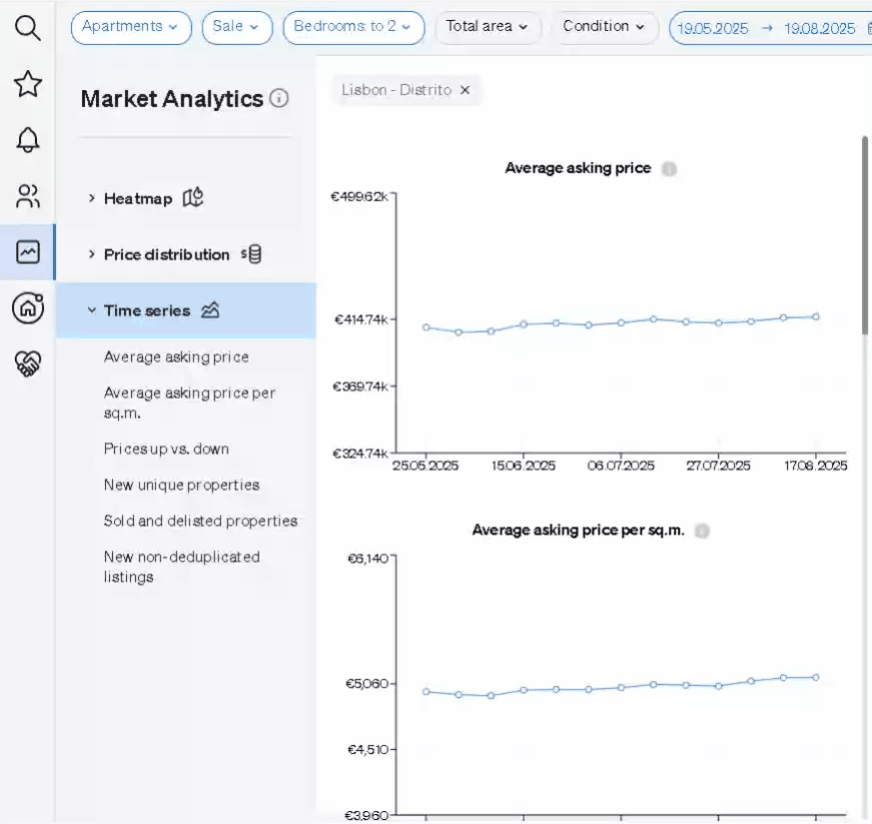
Task: Open the Bedrooms to 2 dropdown
Action: [353, 27]
